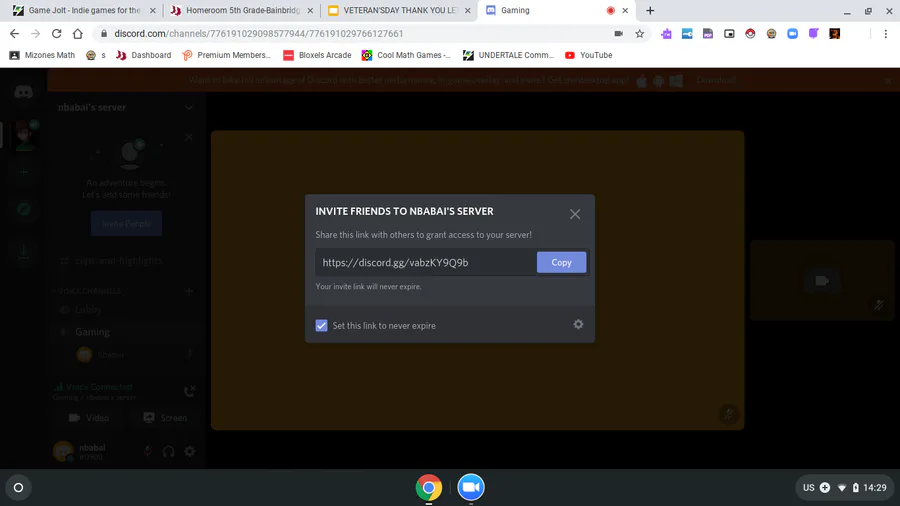Open the s bookmark
The image size is (900, 506).
pyautogui.click(x=96, y=55)
